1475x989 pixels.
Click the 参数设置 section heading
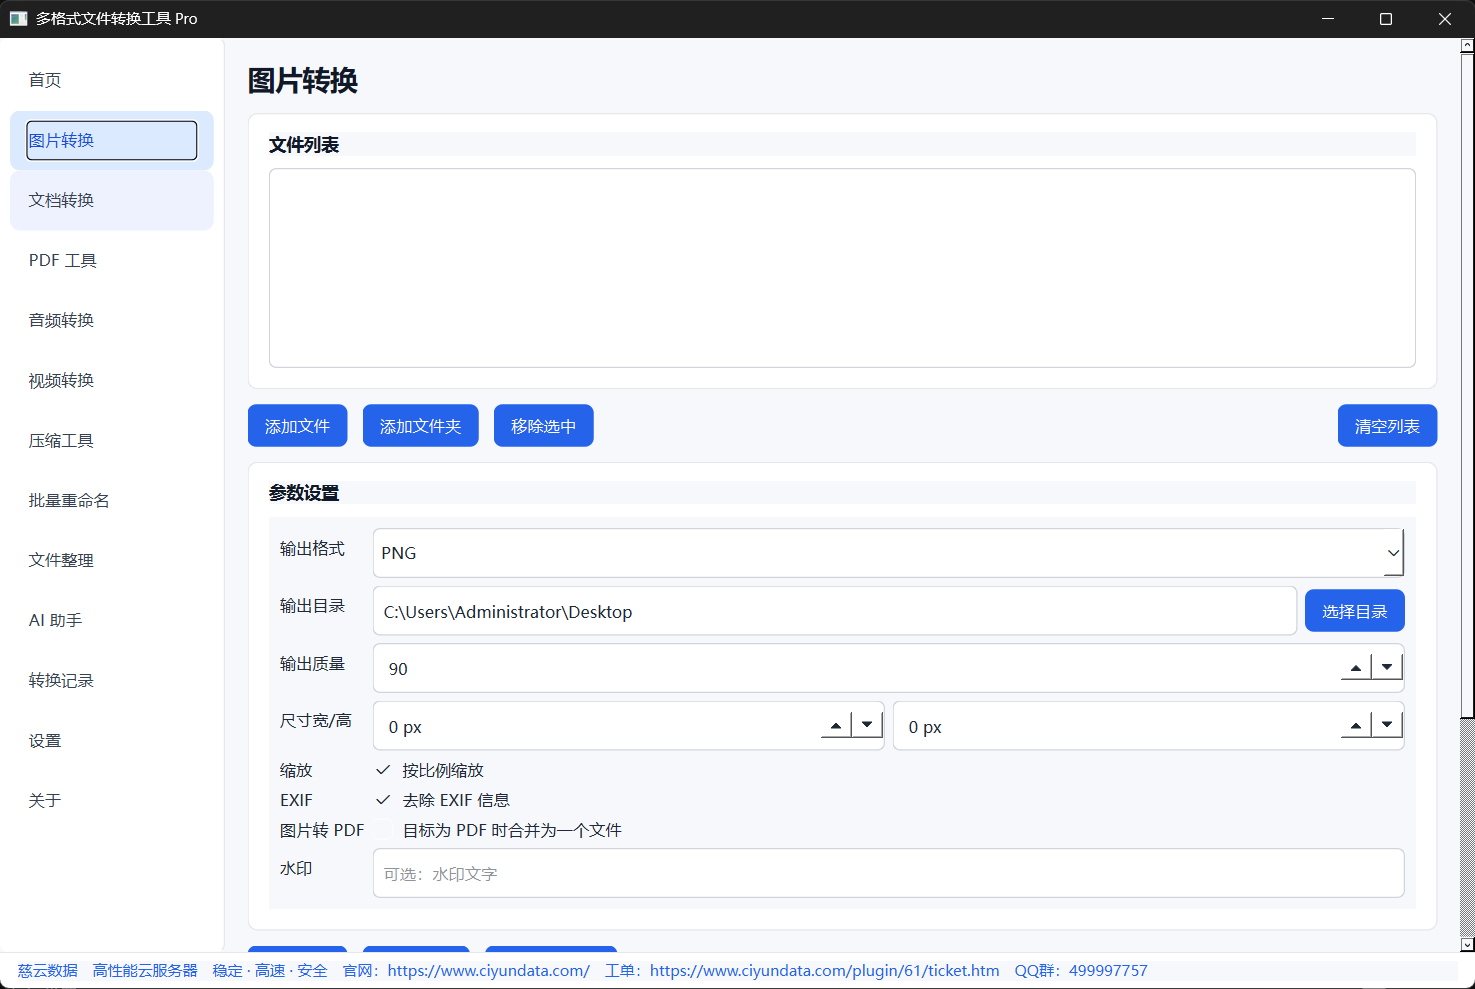point(304,493)
